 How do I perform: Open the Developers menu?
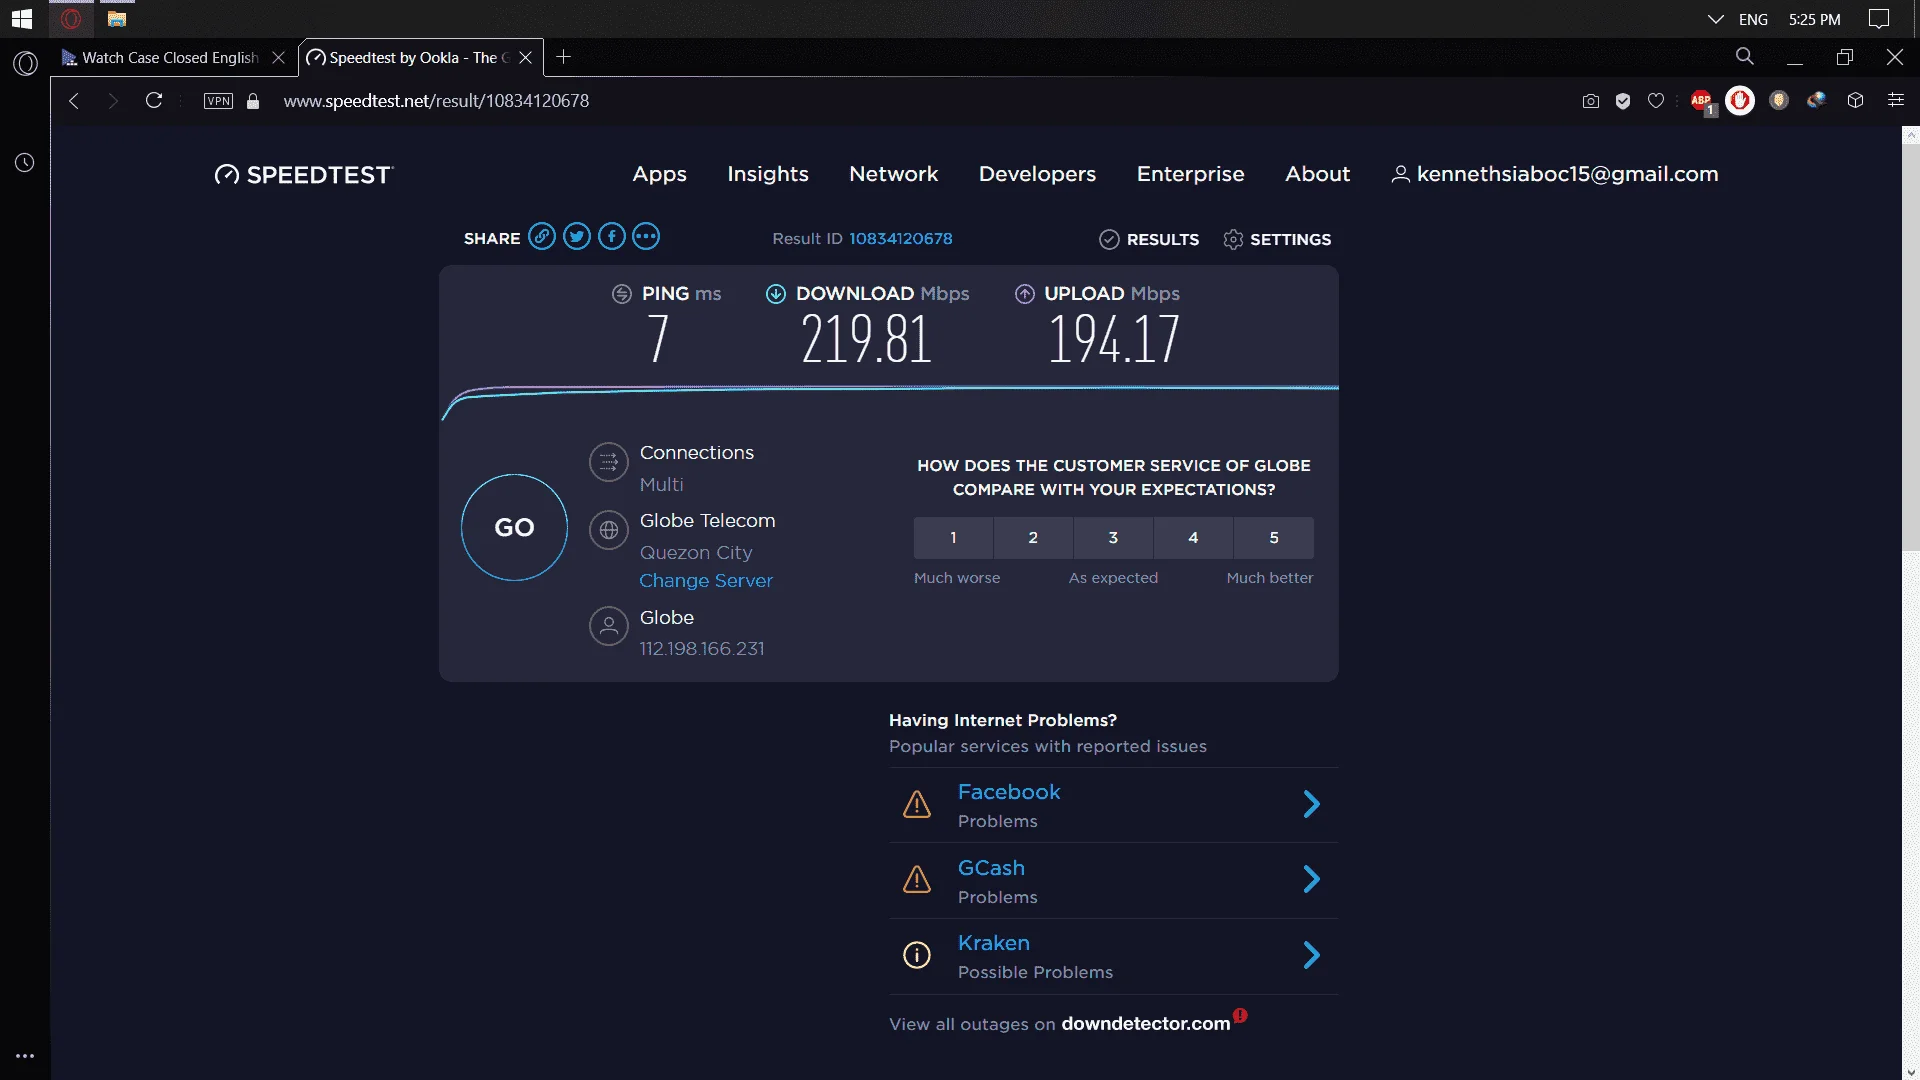[1037, 174]
